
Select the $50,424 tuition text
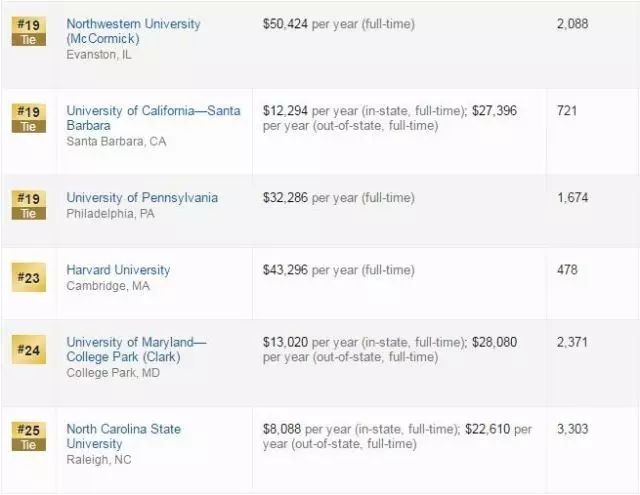point(285,24)
